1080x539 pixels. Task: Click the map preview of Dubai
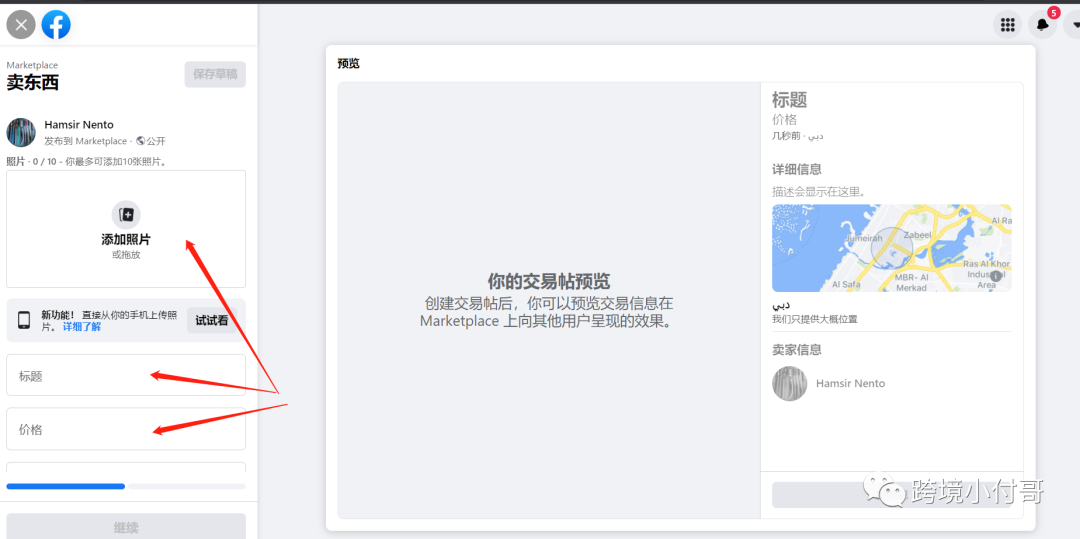[x=891, y=248]
